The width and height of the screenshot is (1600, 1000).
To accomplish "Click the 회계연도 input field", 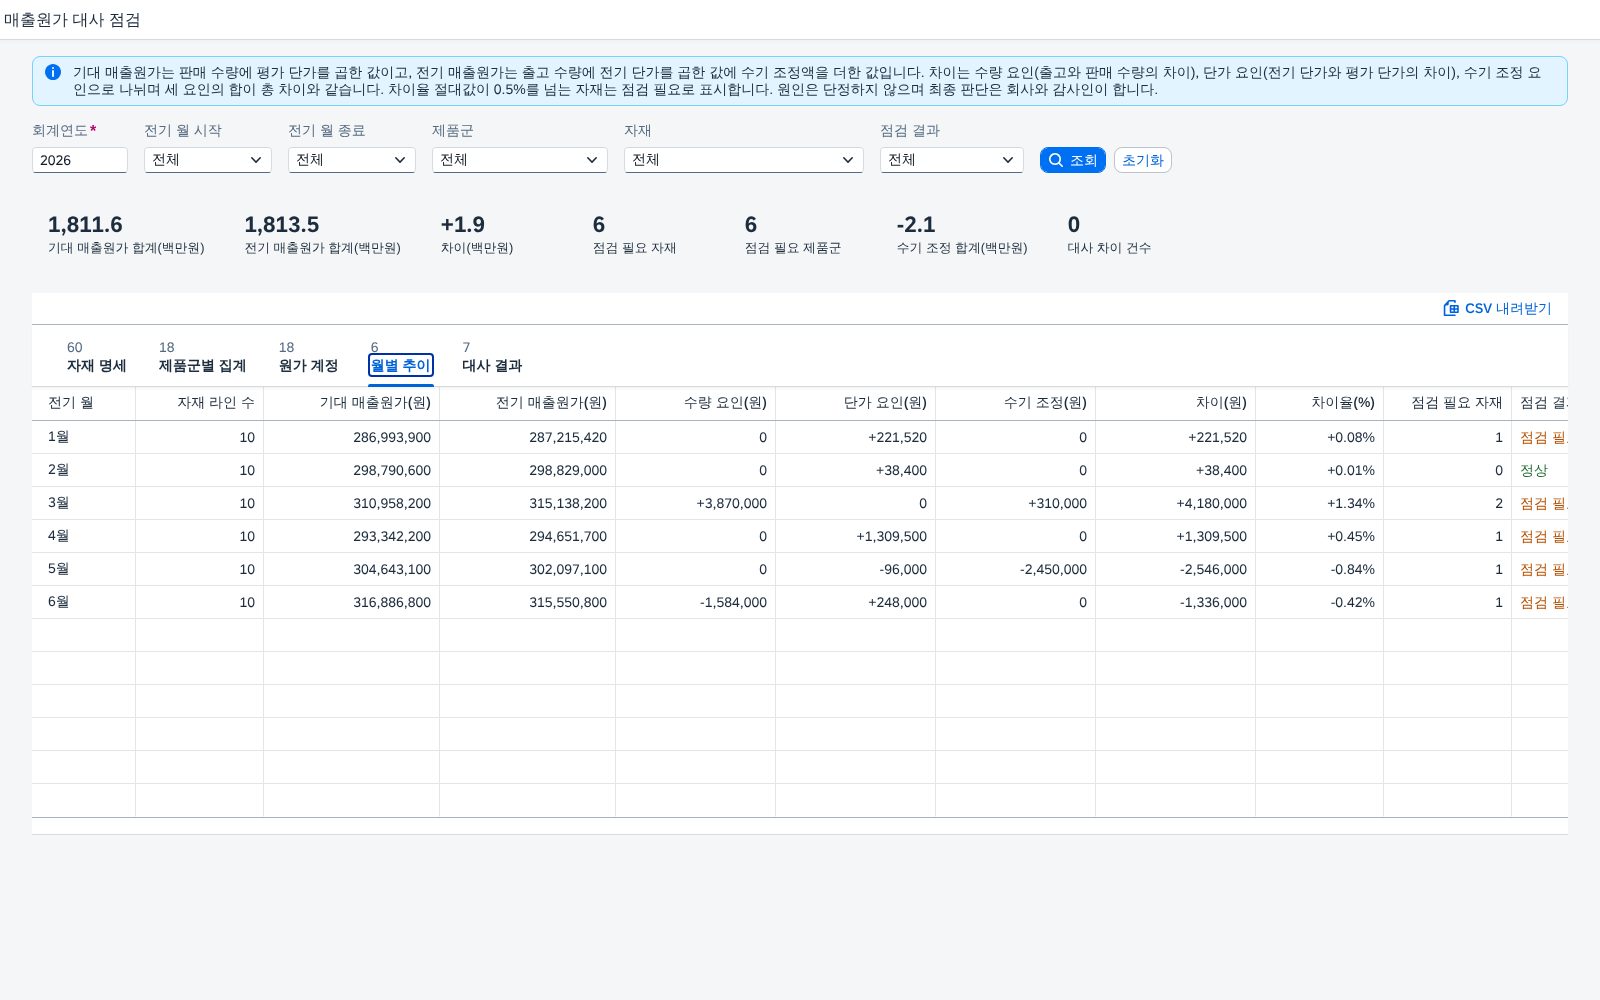I will [80, 160].
